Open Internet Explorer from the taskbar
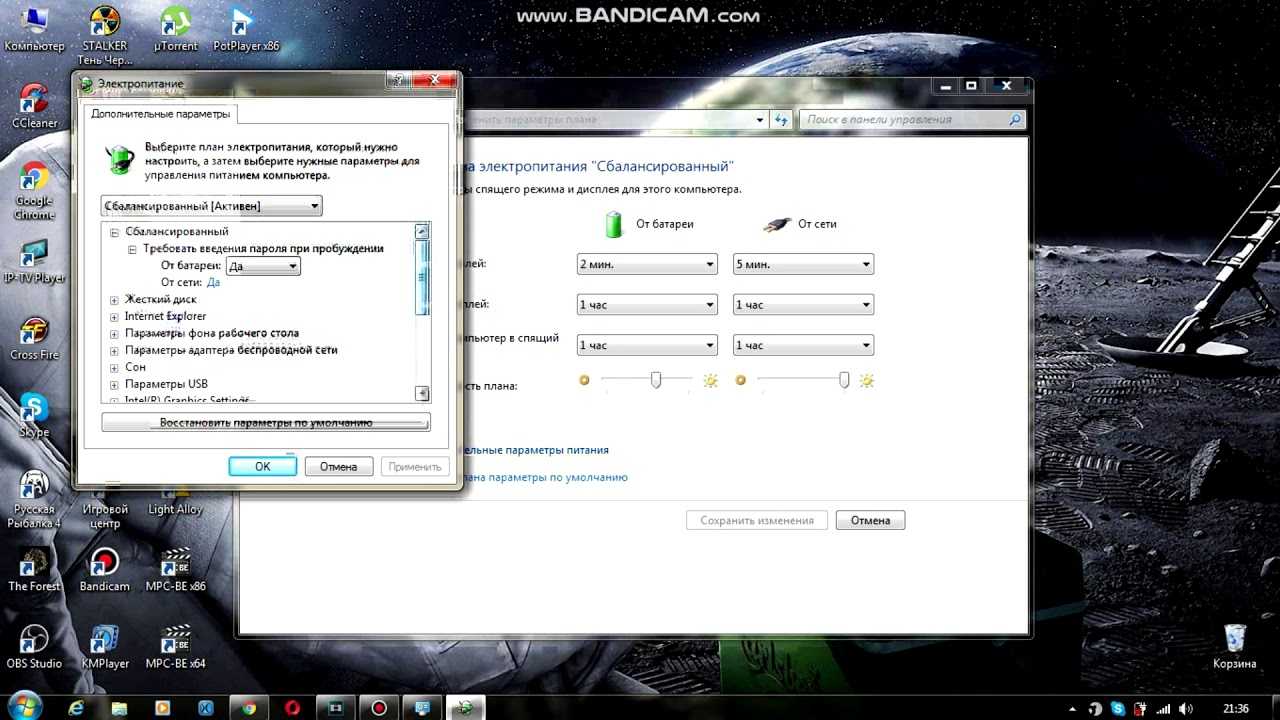The height and width of the screenshot is (720, 1280). click(x=76, y=707)
